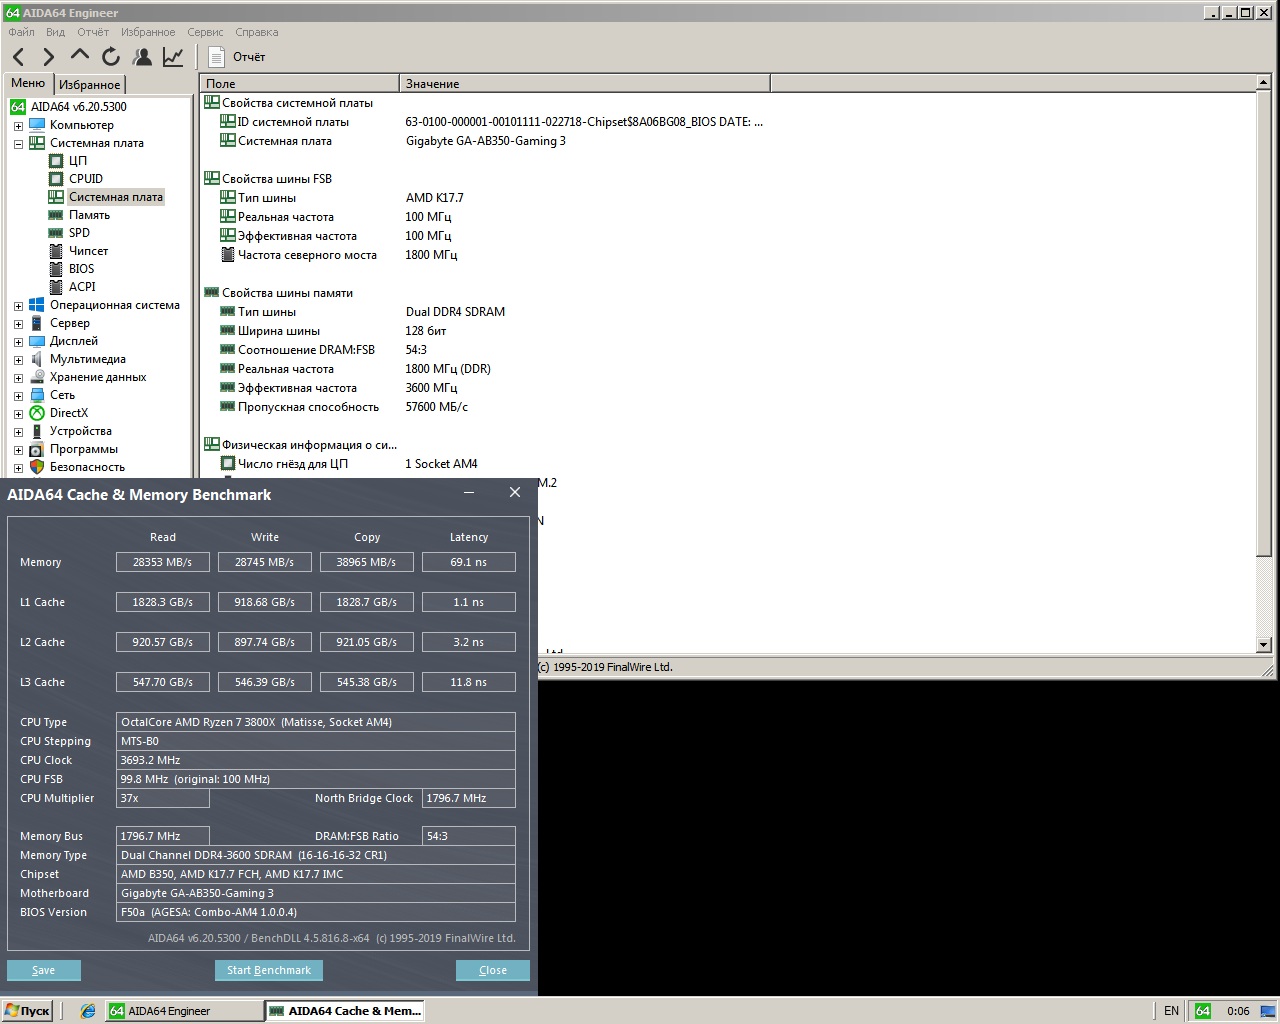Open the SPD tree entry

click(79, 233)
